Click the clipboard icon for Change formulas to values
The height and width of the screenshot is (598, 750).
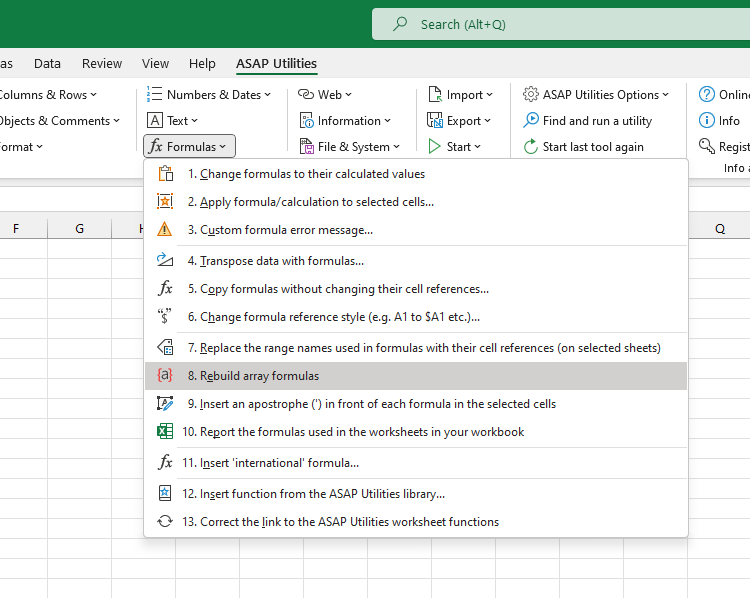click(x=165, y=174)
